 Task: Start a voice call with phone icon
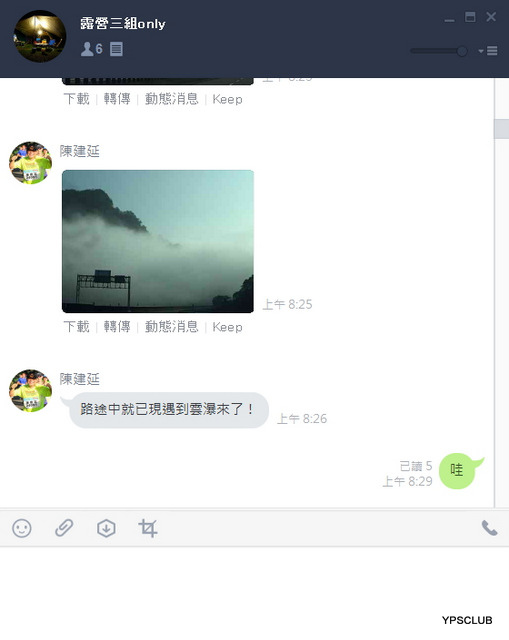[489, 528]
